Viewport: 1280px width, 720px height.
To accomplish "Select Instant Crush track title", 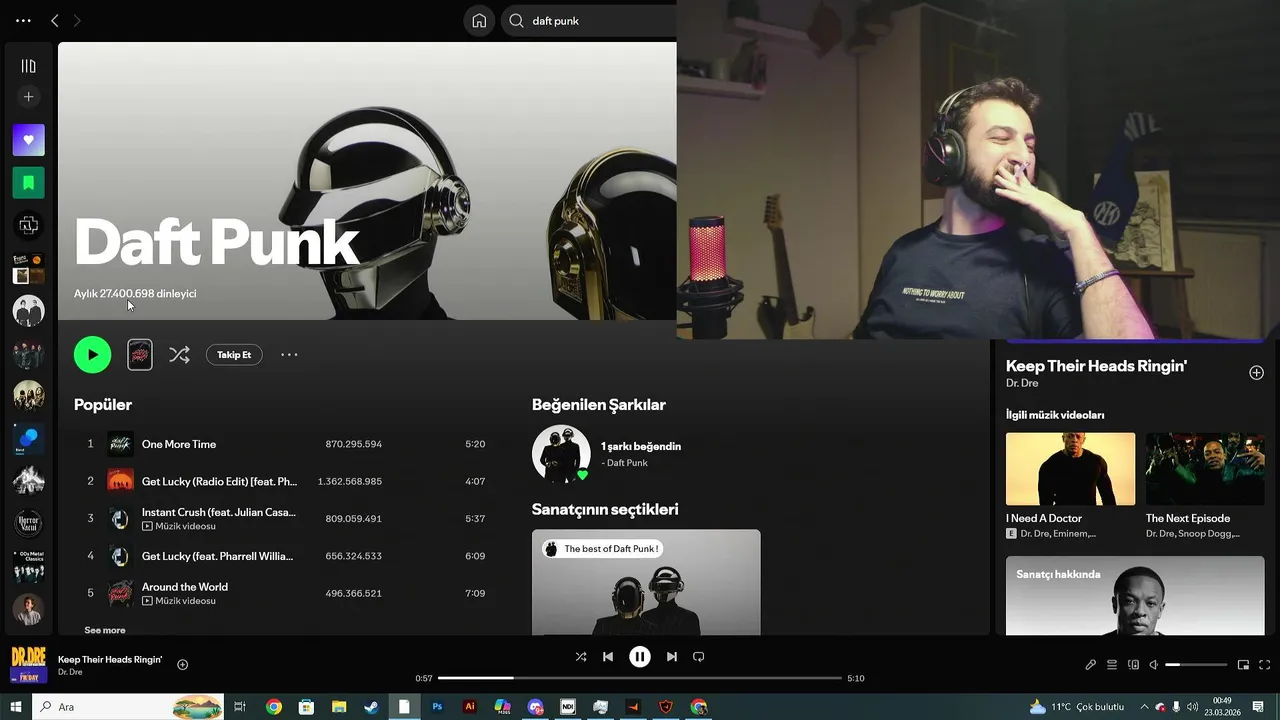I will (x=219, y=512).
